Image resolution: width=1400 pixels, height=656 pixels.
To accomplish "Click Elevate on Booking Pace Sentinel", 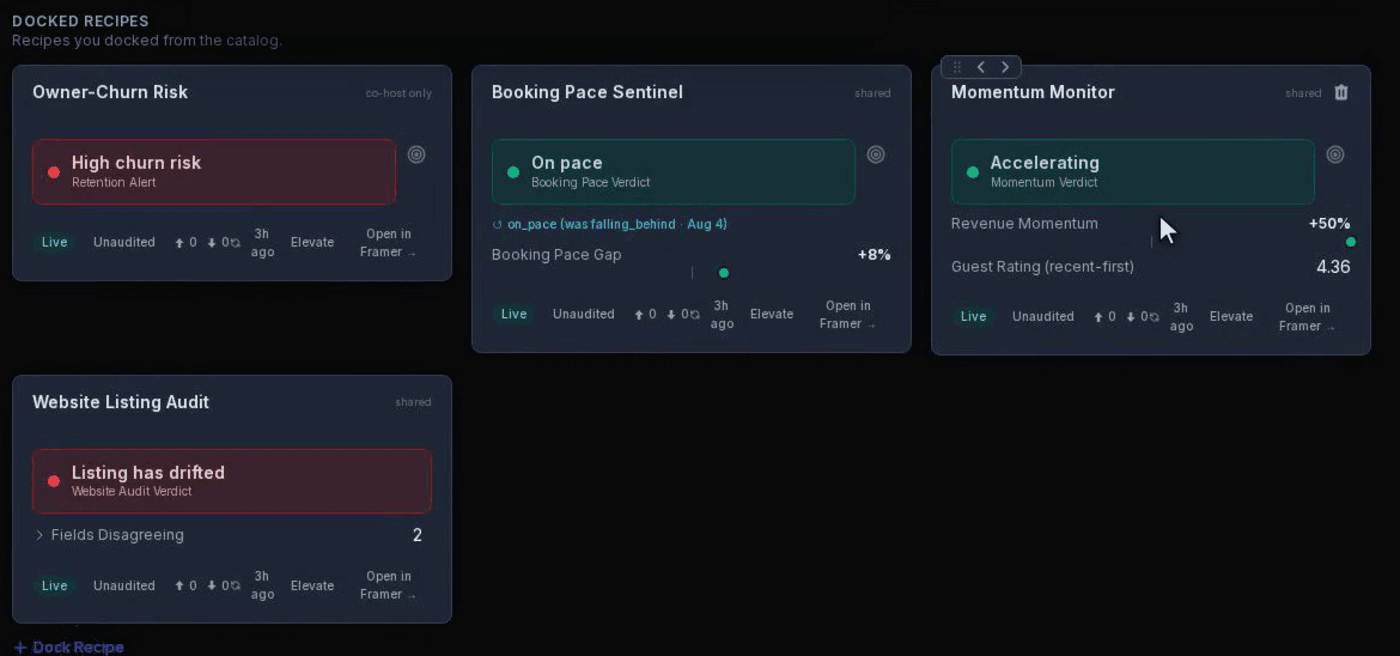I will pos(772,314).
